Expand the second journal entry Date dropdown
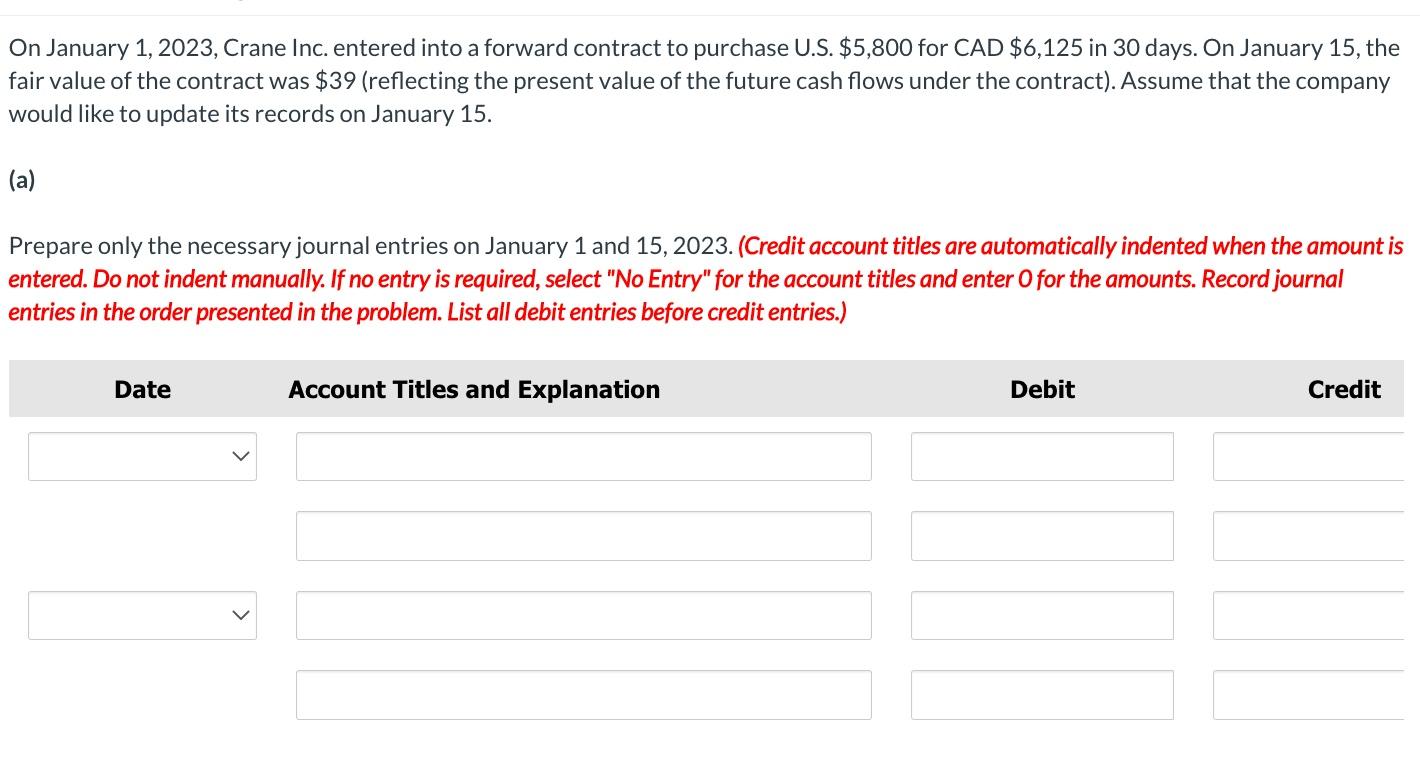 tap(142, 615)
